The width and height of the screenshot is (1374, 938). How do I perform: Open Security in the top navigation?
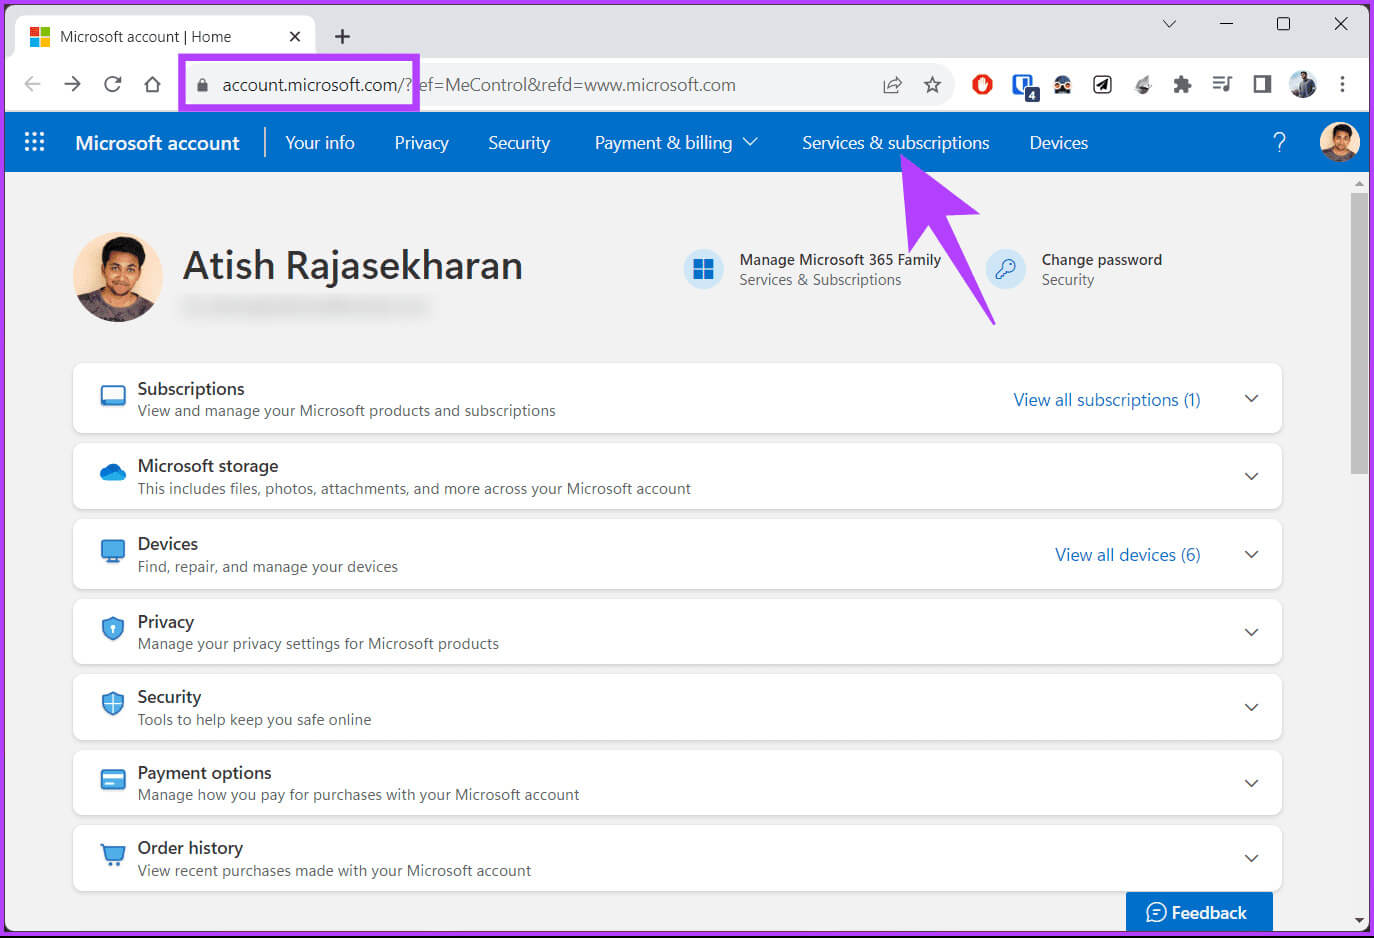519,142
